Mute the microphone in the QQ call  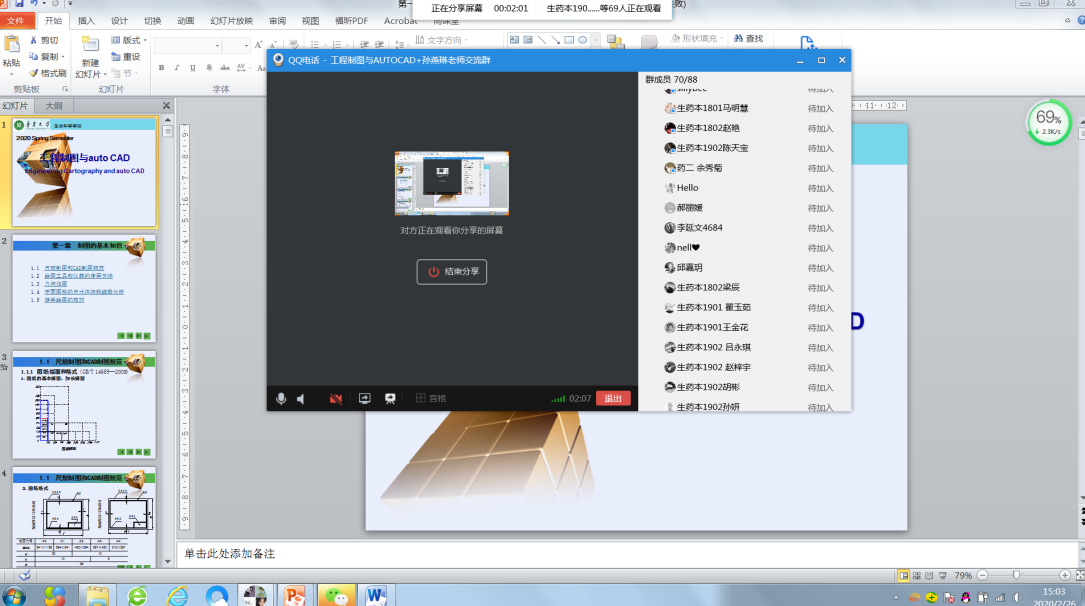click(x=281, y=398)
